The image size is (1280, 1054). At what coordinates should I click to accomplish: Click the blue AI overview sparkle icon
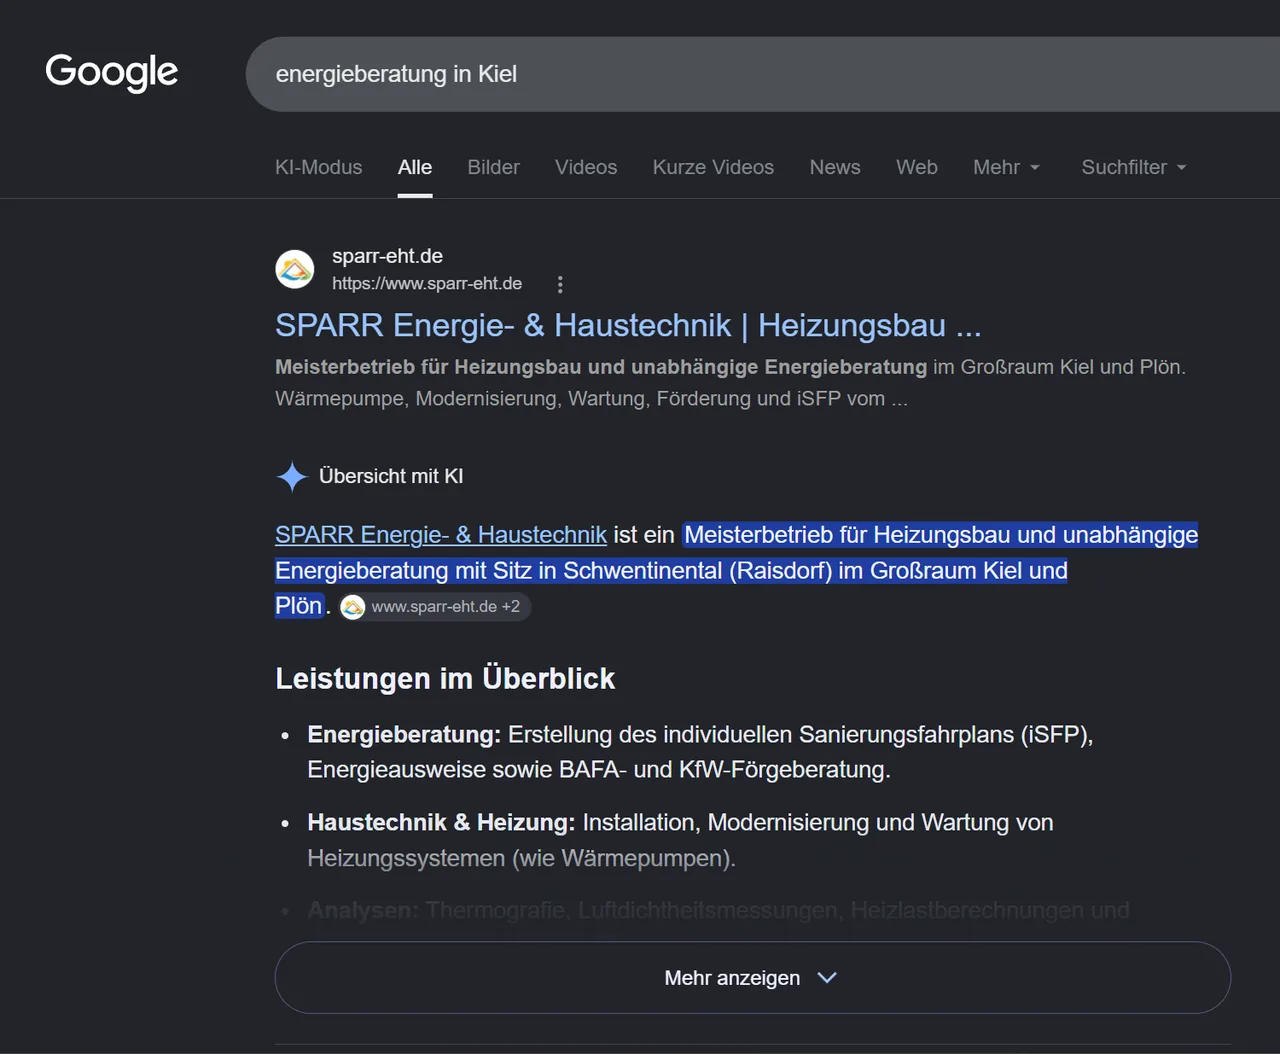(x=292, y=477)
